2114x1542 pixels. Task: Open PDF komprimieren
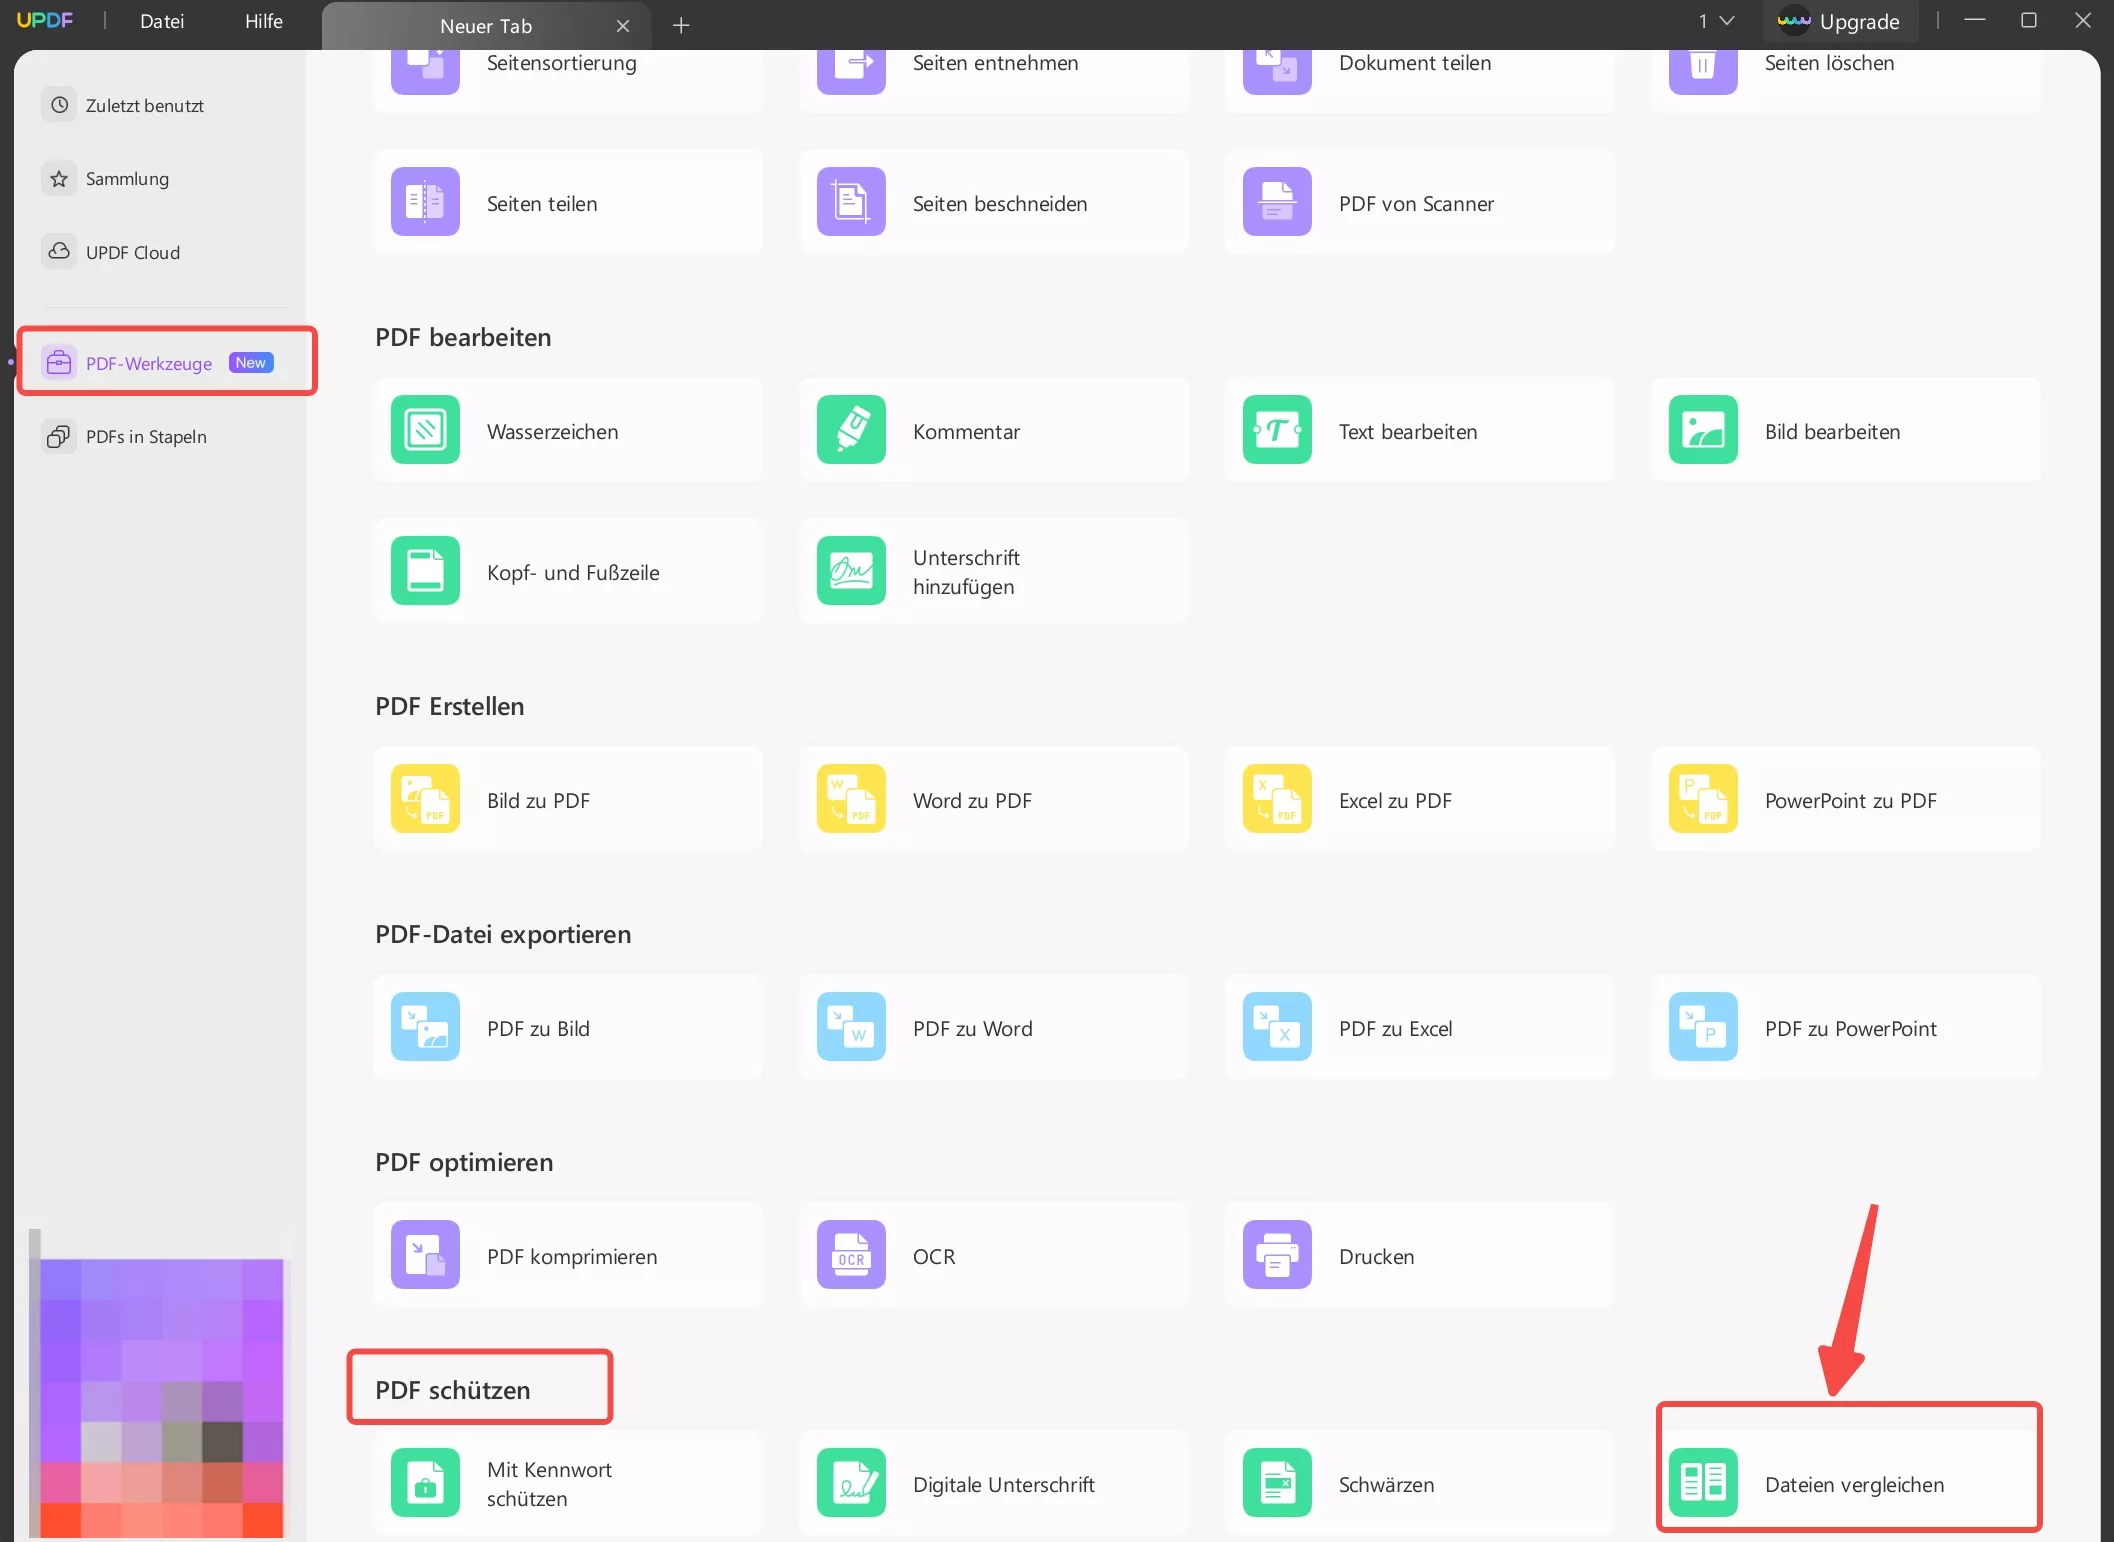566,1256
